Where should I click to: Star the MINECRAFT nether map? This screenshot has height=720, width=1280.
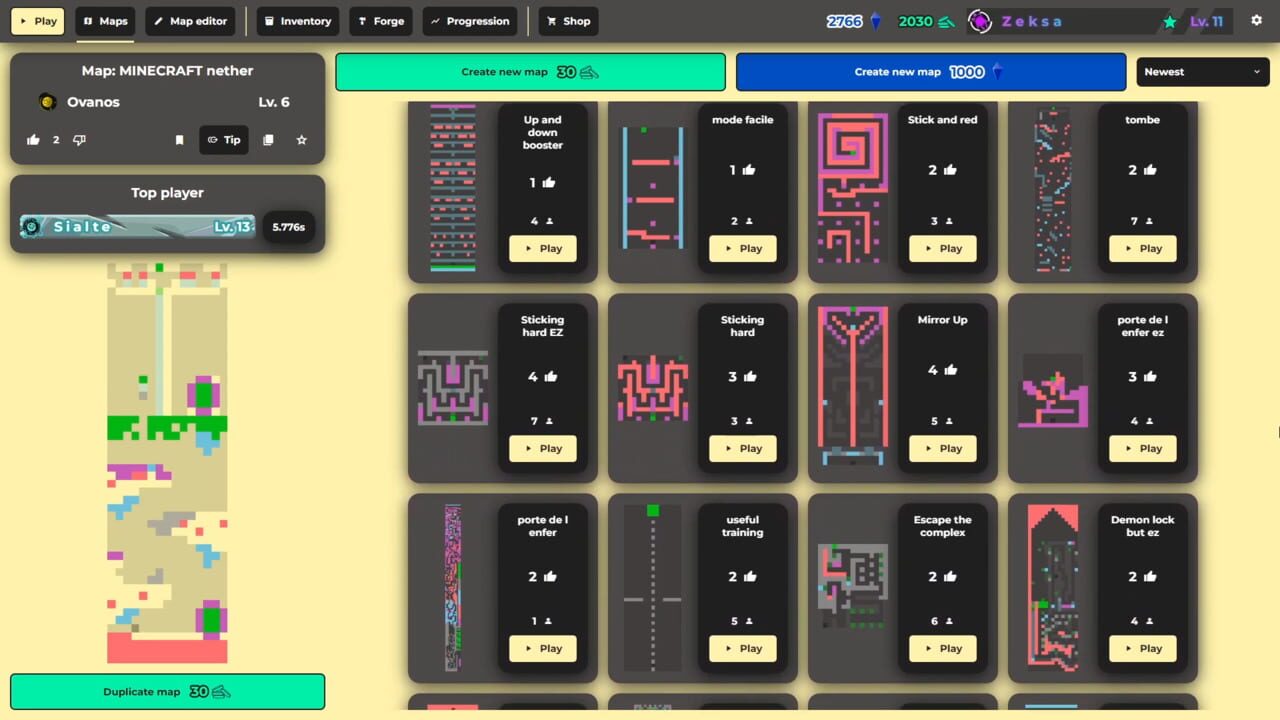click(301, 140)
